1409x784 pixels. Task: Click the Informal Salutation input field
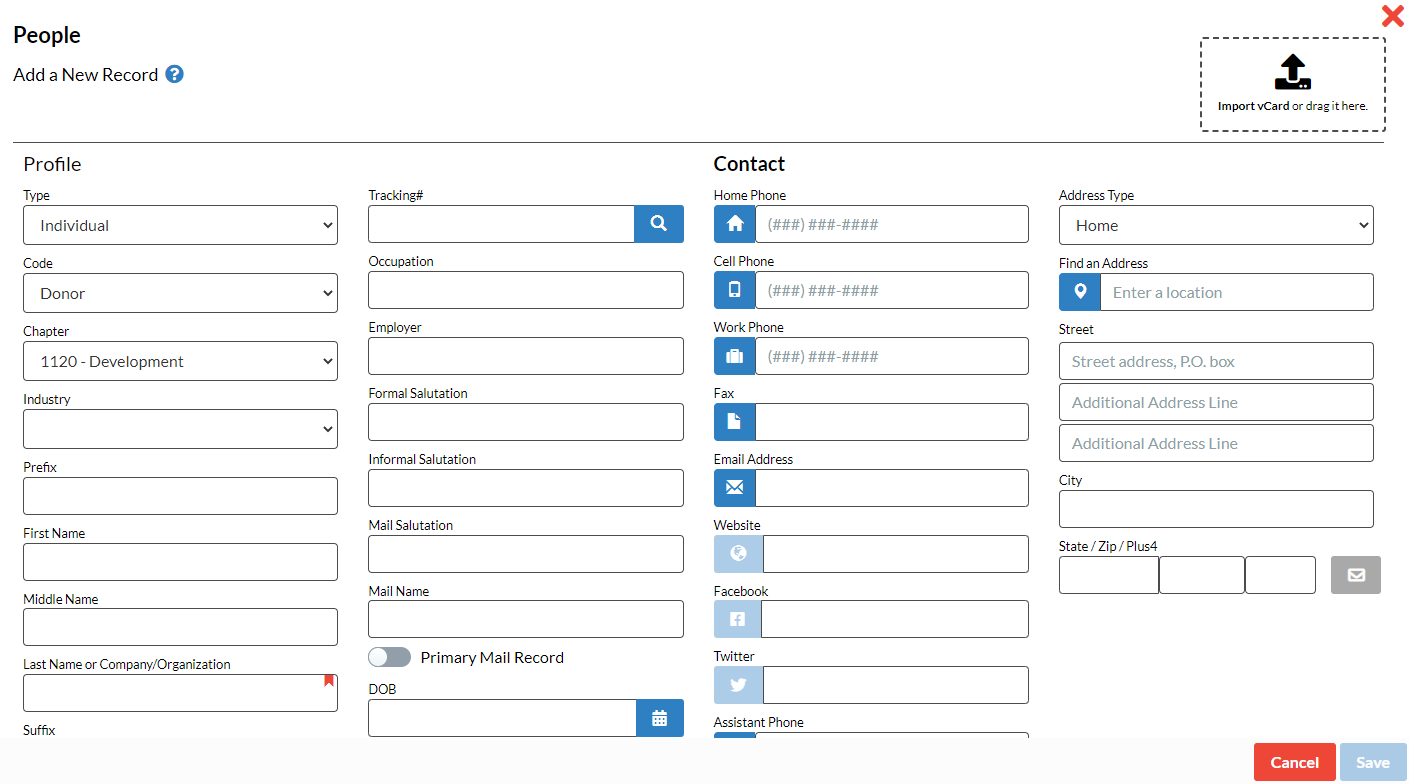click(526, 488)
